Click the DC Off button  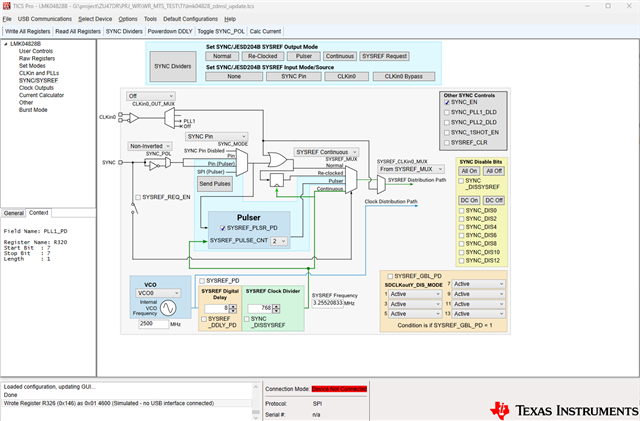click(493, 200)
